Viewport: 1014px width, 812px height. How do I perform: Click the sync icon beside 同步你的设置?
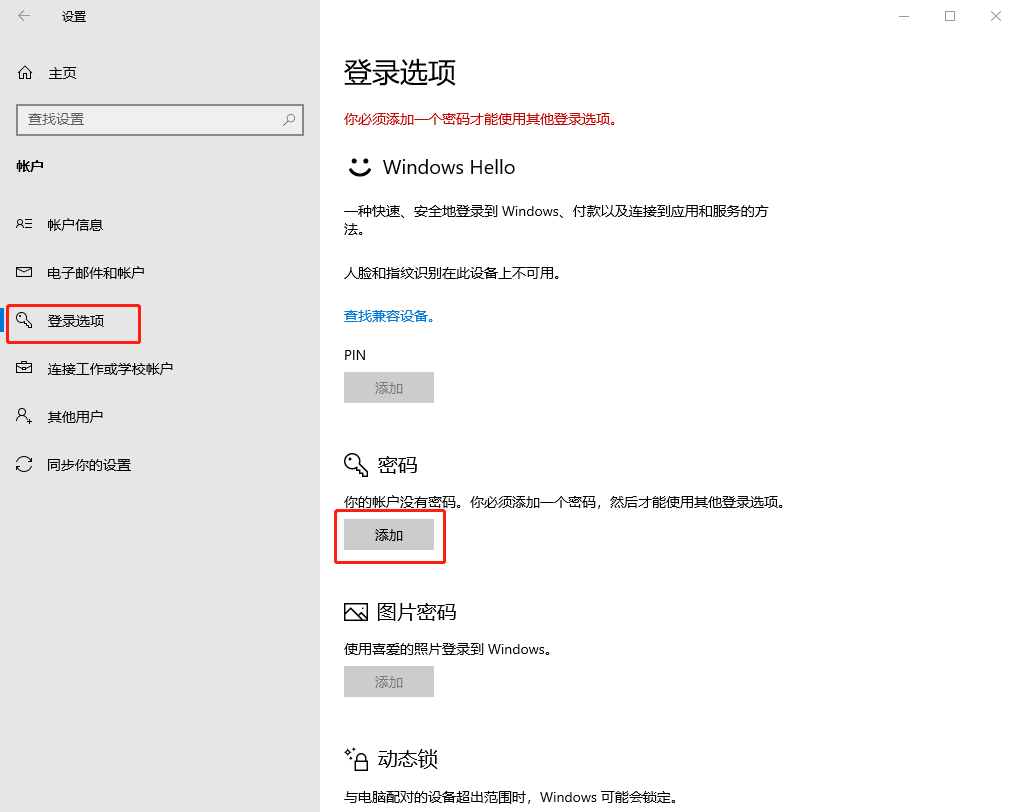point(25,464)
